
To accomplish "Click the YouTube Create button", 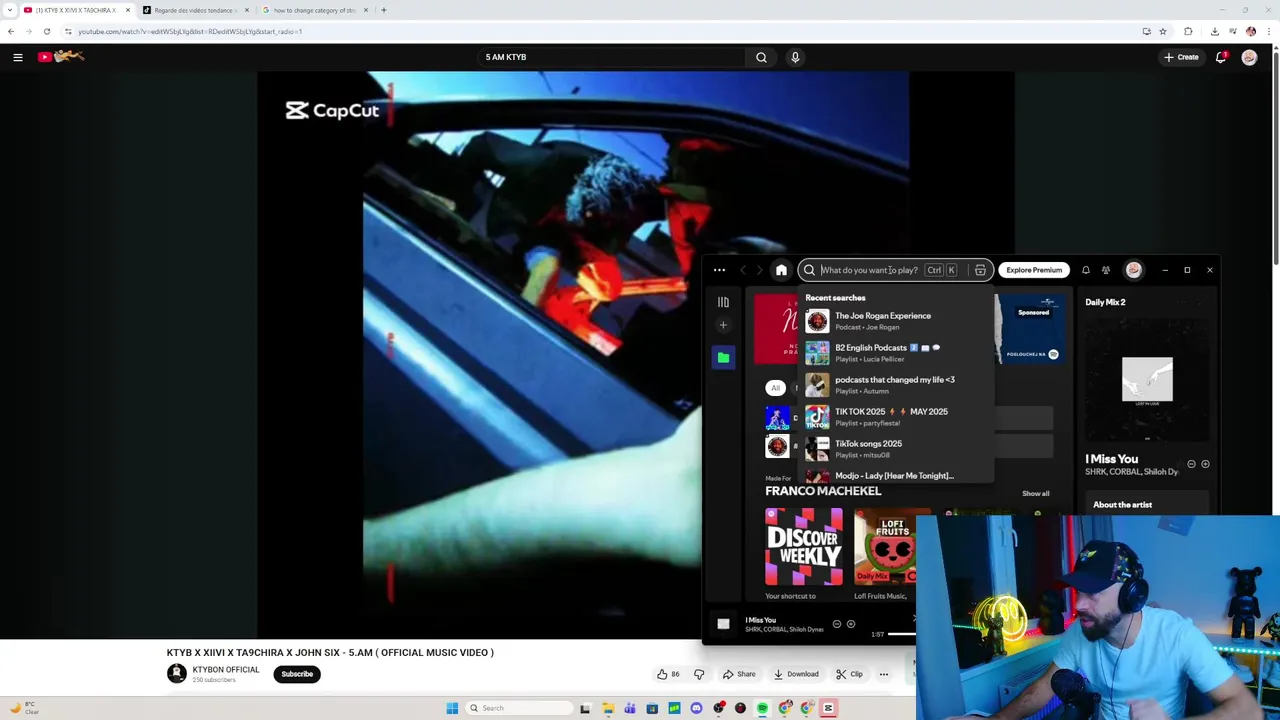I will click(1181, 57).
